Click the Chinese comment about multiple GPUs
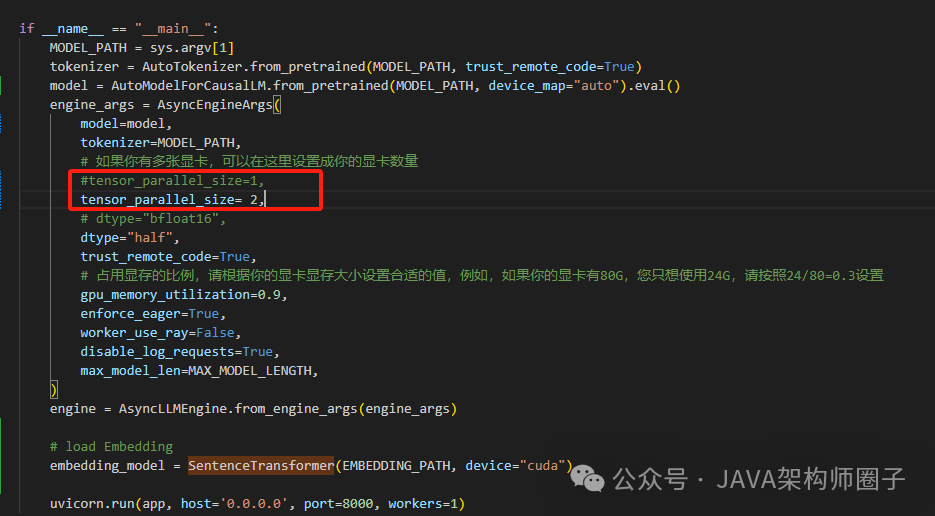 pos(249,162)
